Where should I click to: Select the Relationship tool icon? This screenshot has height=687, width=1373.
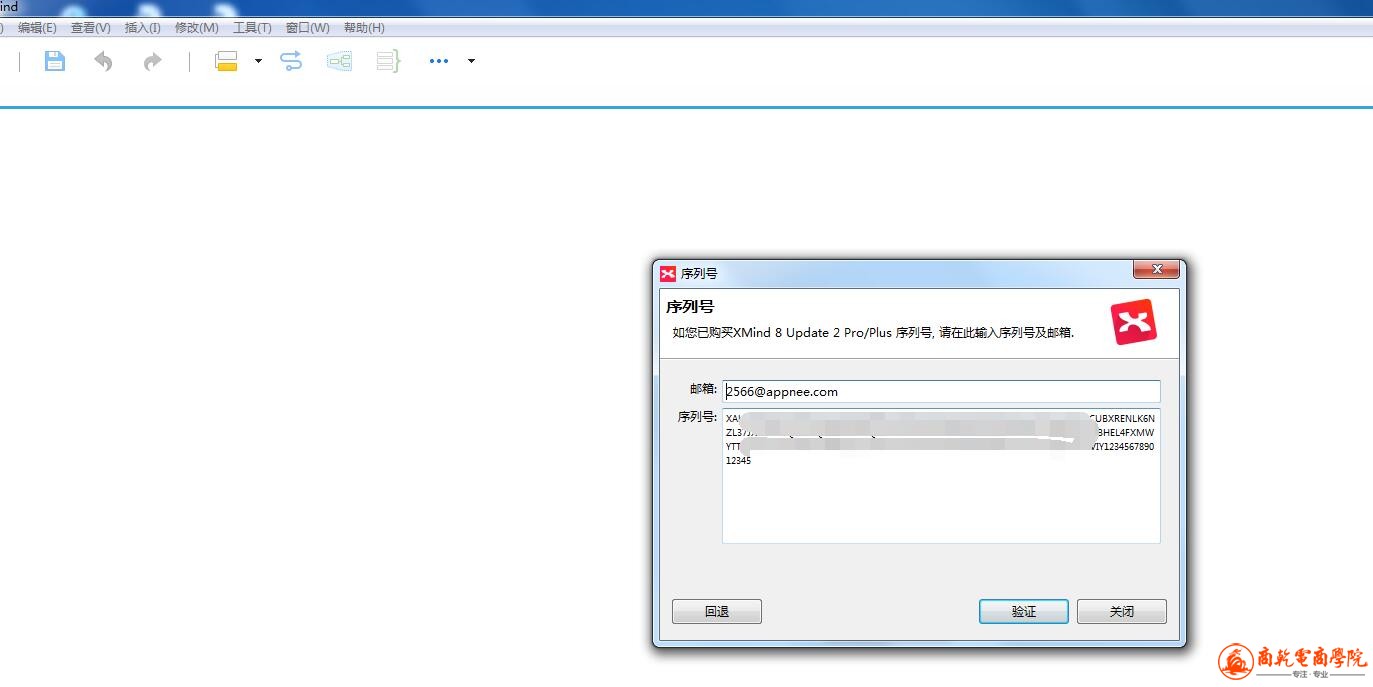[x=291, y=62]
